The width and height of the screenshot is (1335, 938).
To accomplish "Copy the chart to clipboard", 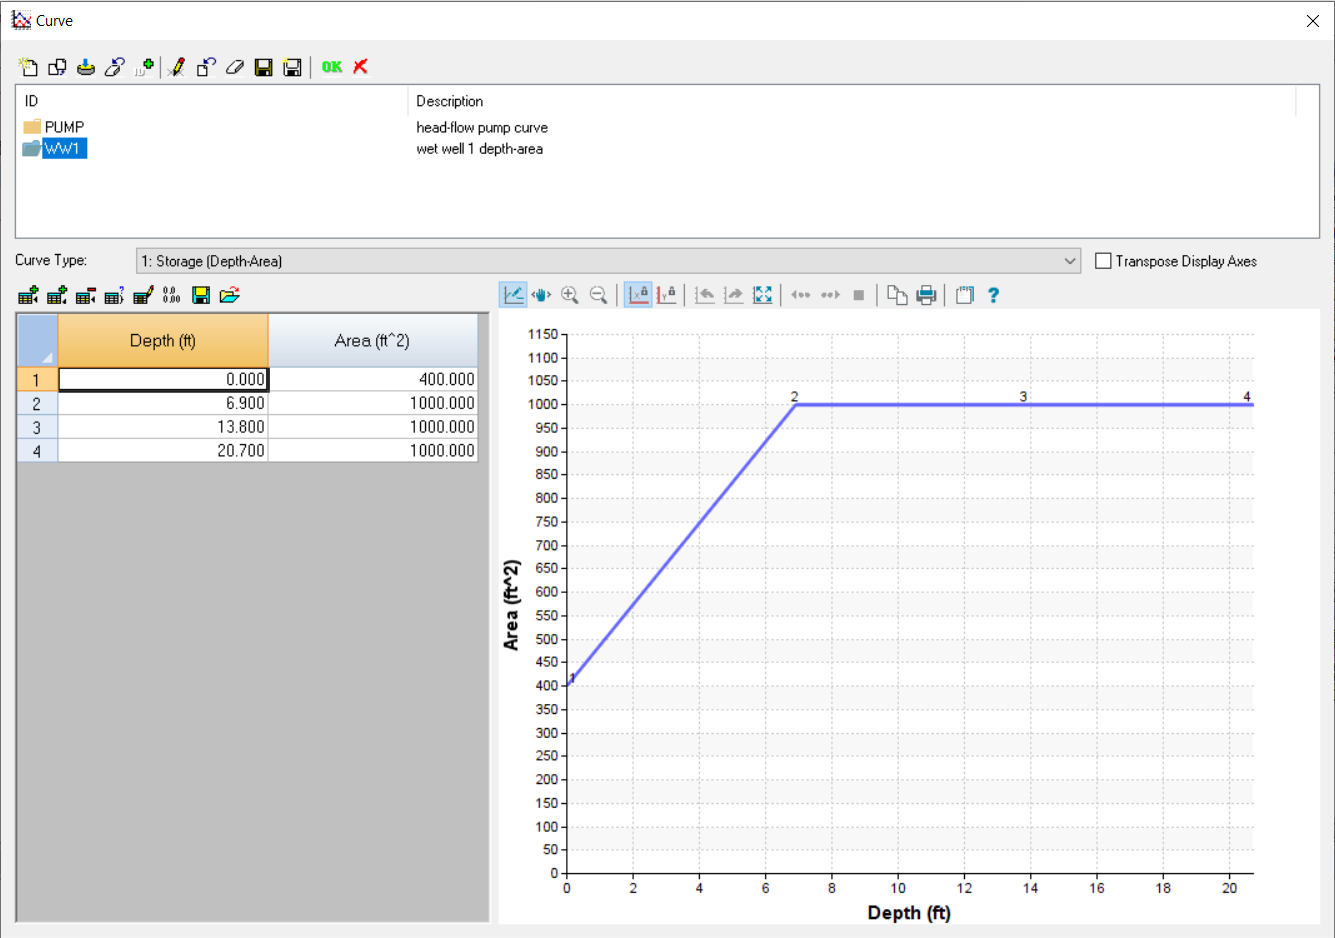I will 897,294.
